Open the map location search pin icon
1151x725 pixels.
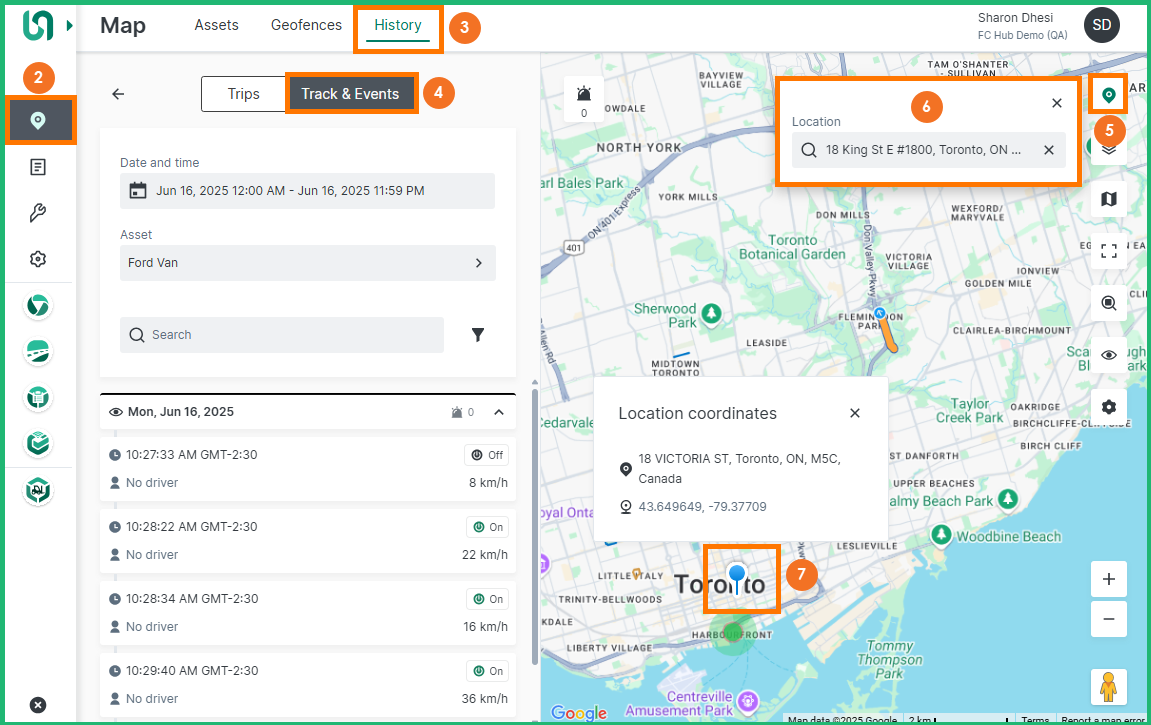[1108, 95]
